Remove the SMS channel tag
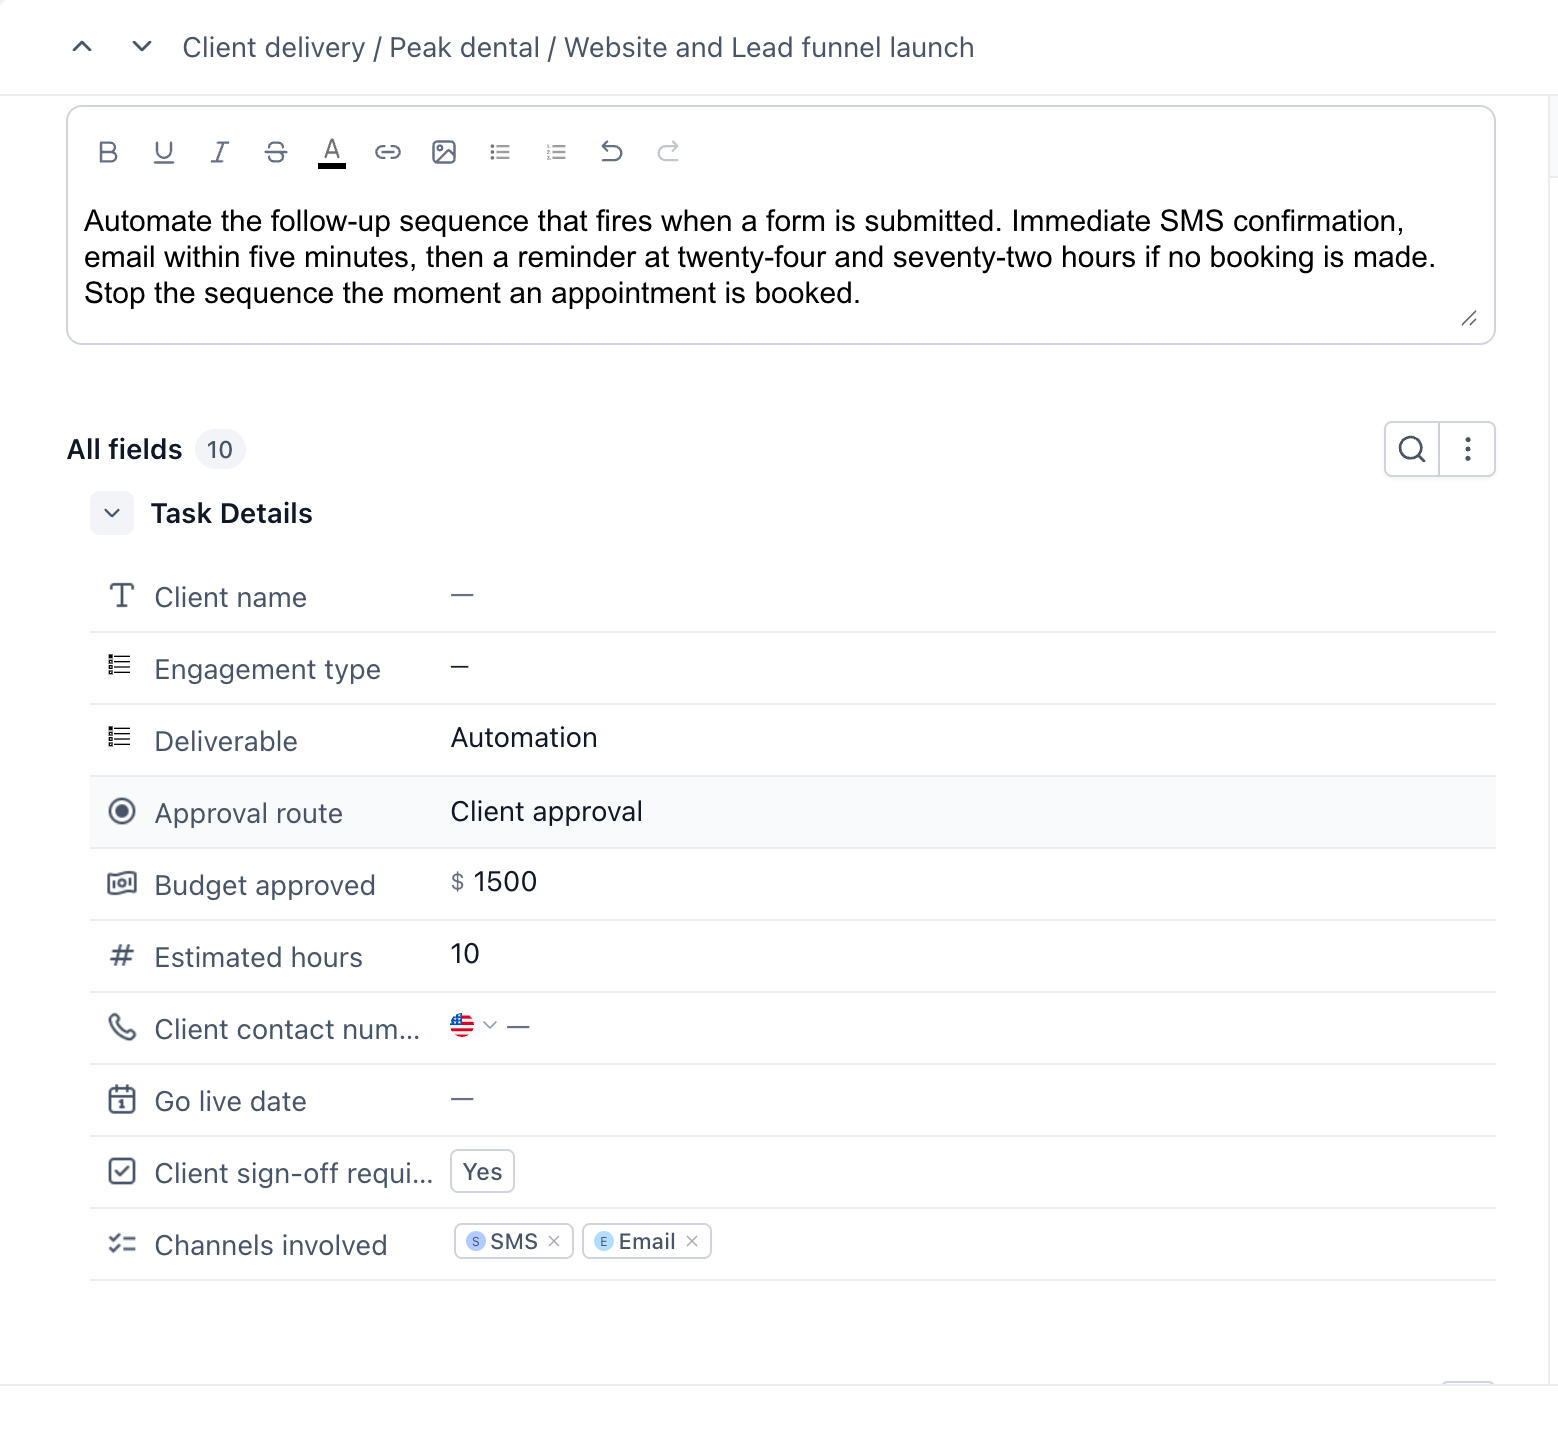1558x1440 pixels. pos(554,1241)
